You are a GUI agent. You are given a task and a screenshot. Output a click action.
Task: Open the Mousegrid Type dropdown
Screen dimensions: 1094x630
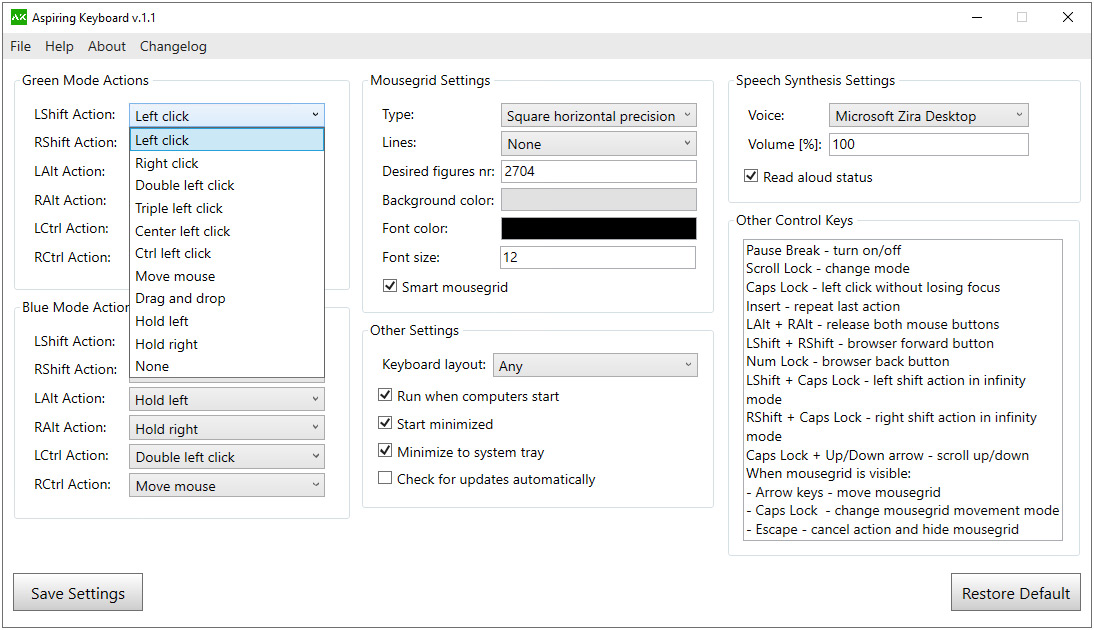click(599, 116)
